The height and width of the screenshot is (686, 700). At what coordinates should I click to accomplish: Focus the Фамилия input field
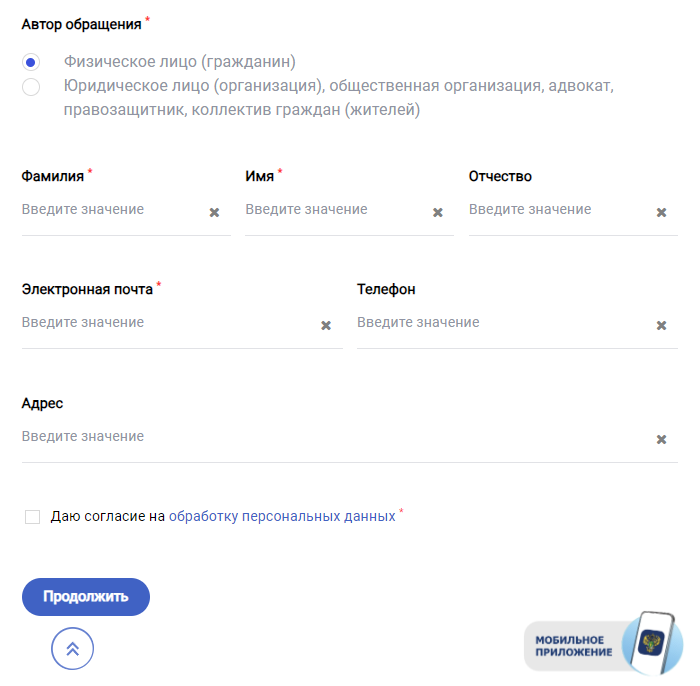click(x=110, y=210)
